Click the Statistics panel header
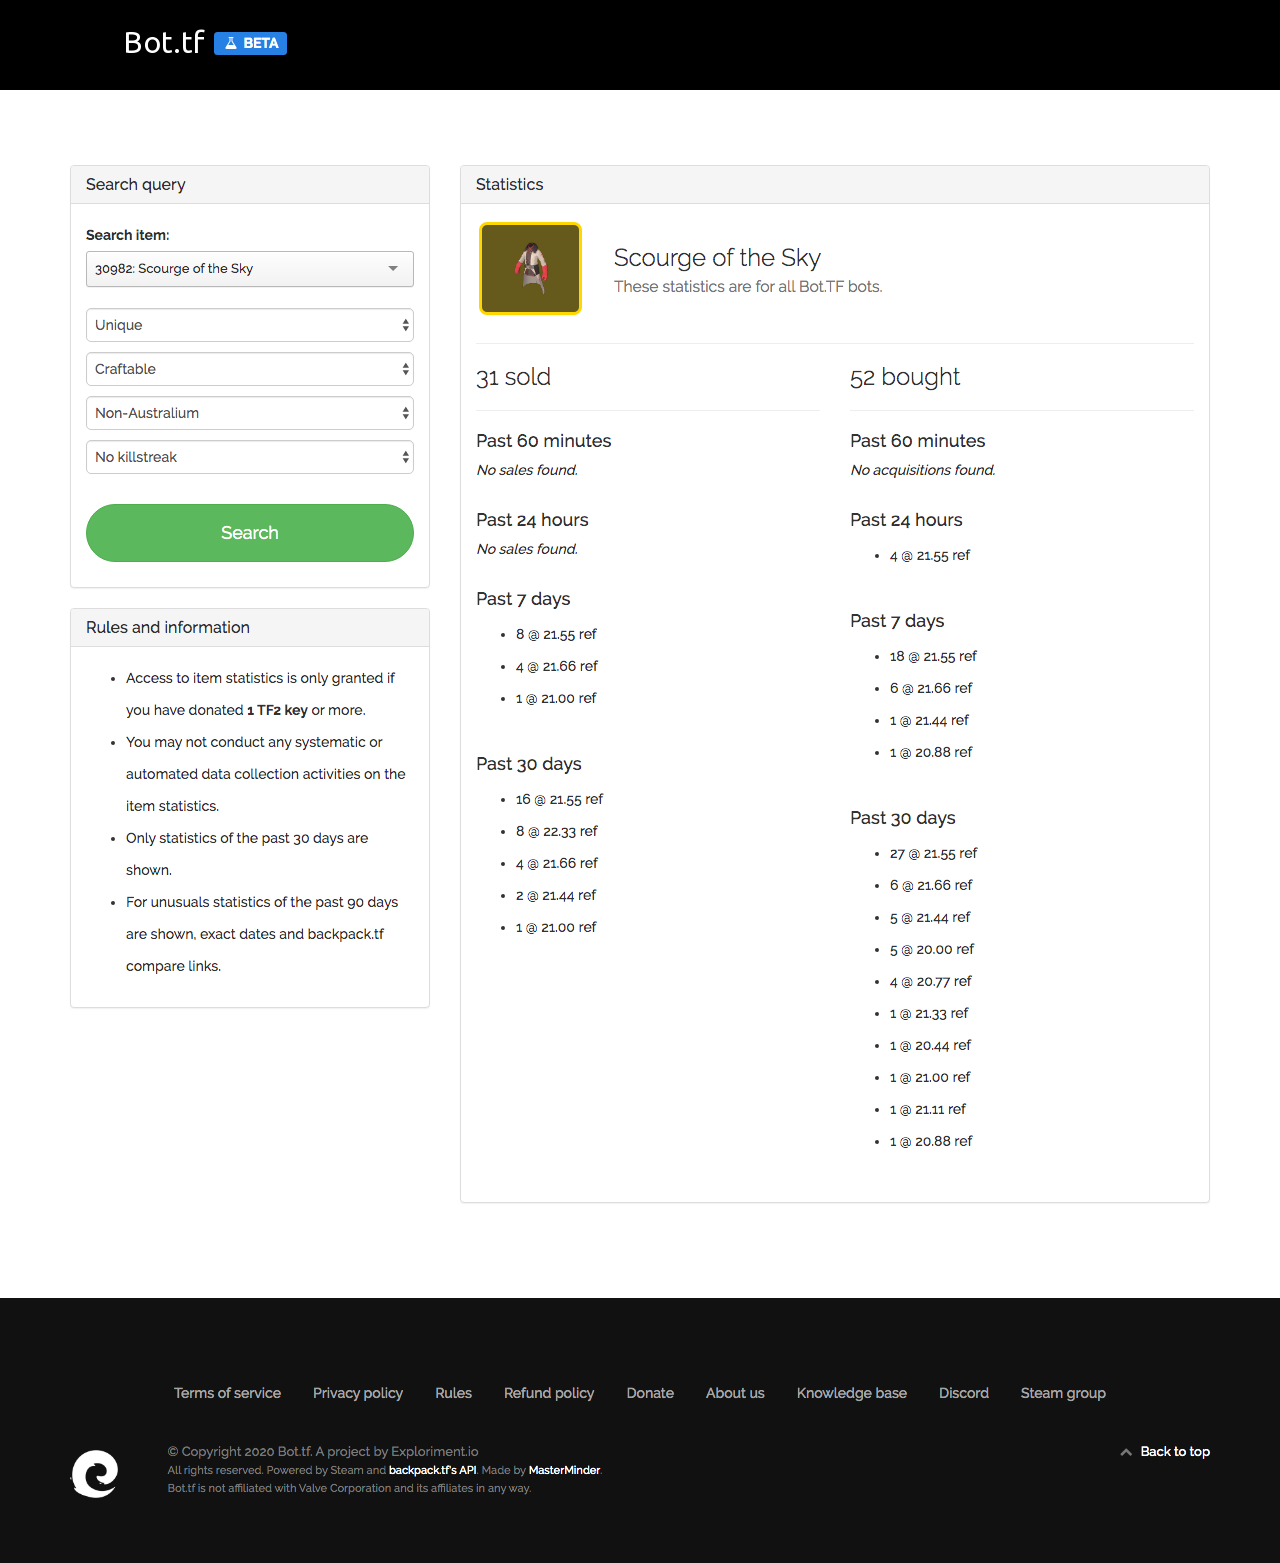Screen dimensions: 1280x1563 click(835, 185)
